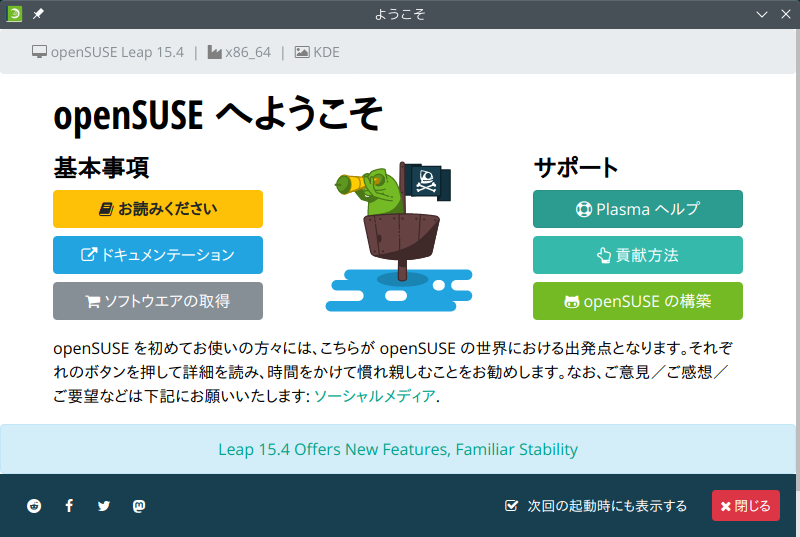Open the Twitter social icon
Viewport: 800px width, 537px height.
pos(104,506)
